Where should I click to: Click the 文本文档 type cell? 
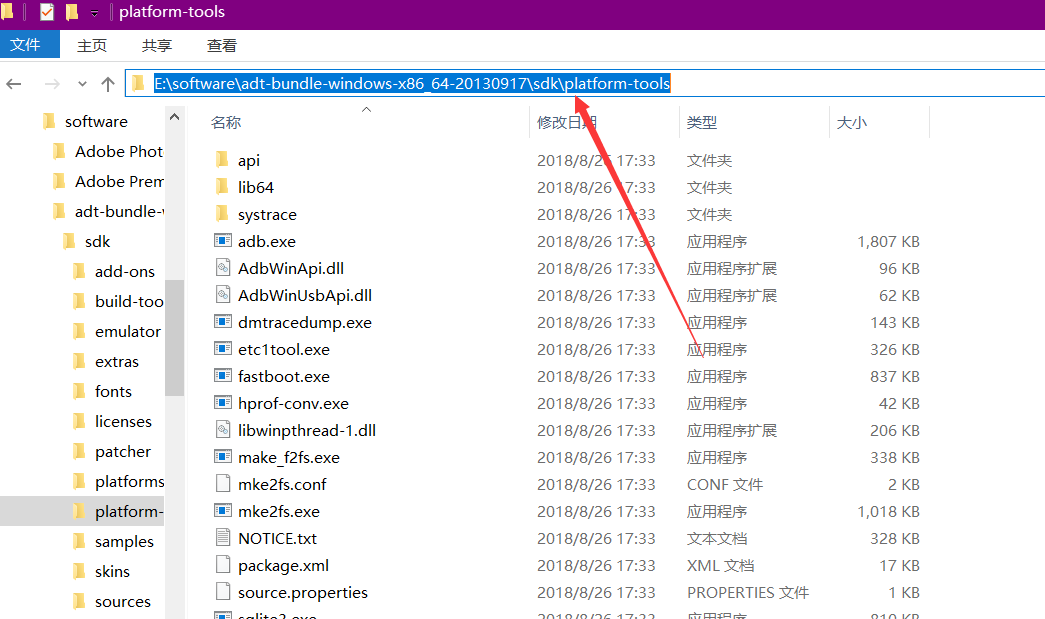(x=716, y=538)
